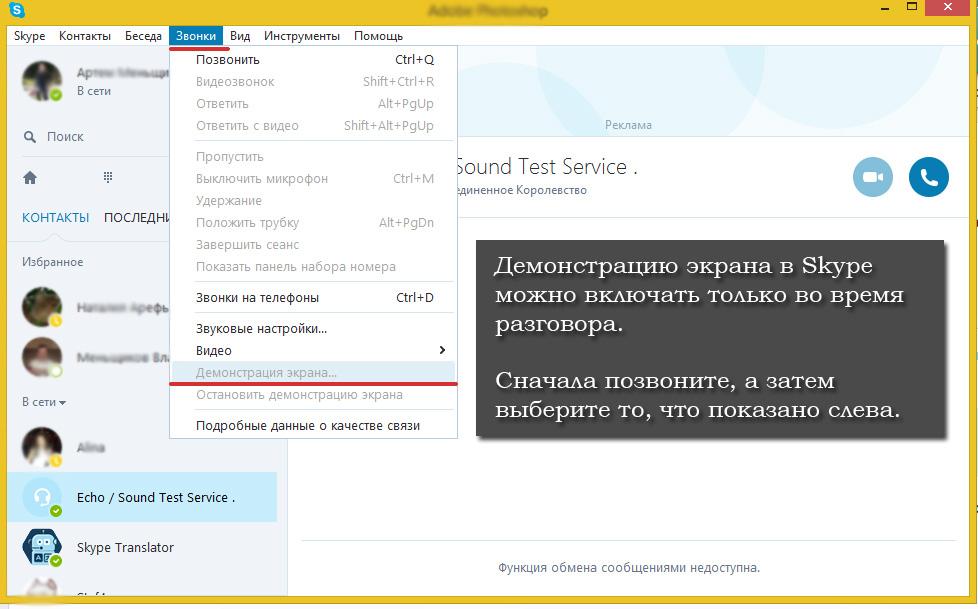Click В сети status under profile name
The width and height of the screenshot is (978, 609).
coord(94,91)
